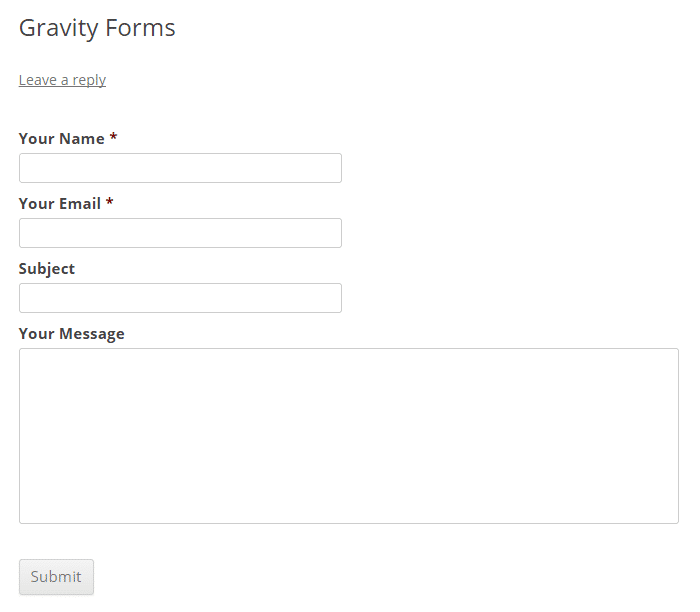
Task: Click the word Message in textarea label
Action: (92, 334)
